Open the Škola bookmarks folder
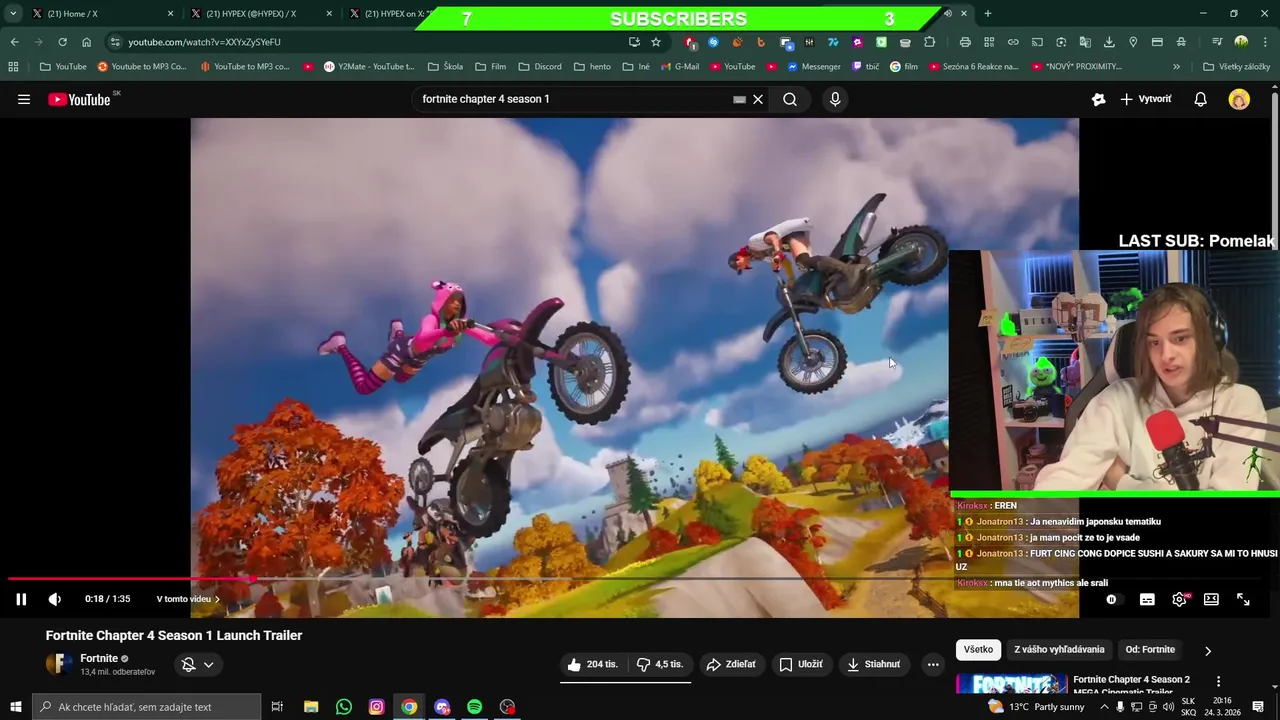The height and width of the screenshot is (720, 1280). click(x=445, y=67)
